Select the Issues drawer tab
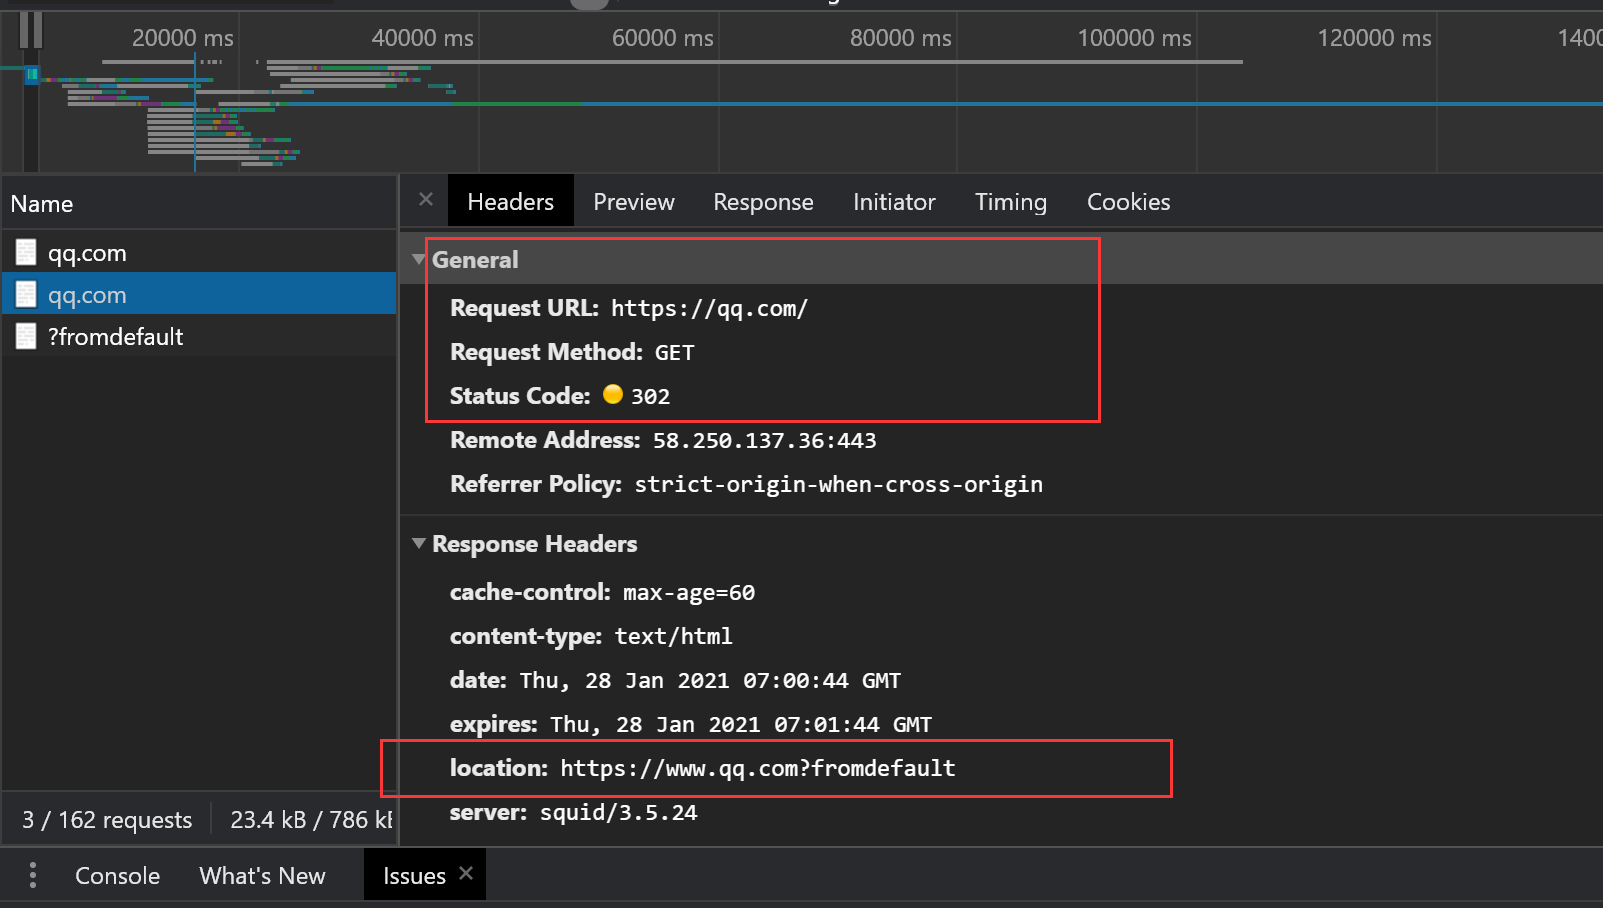The height and width of the screenshot is (908, 1603). 414,875
